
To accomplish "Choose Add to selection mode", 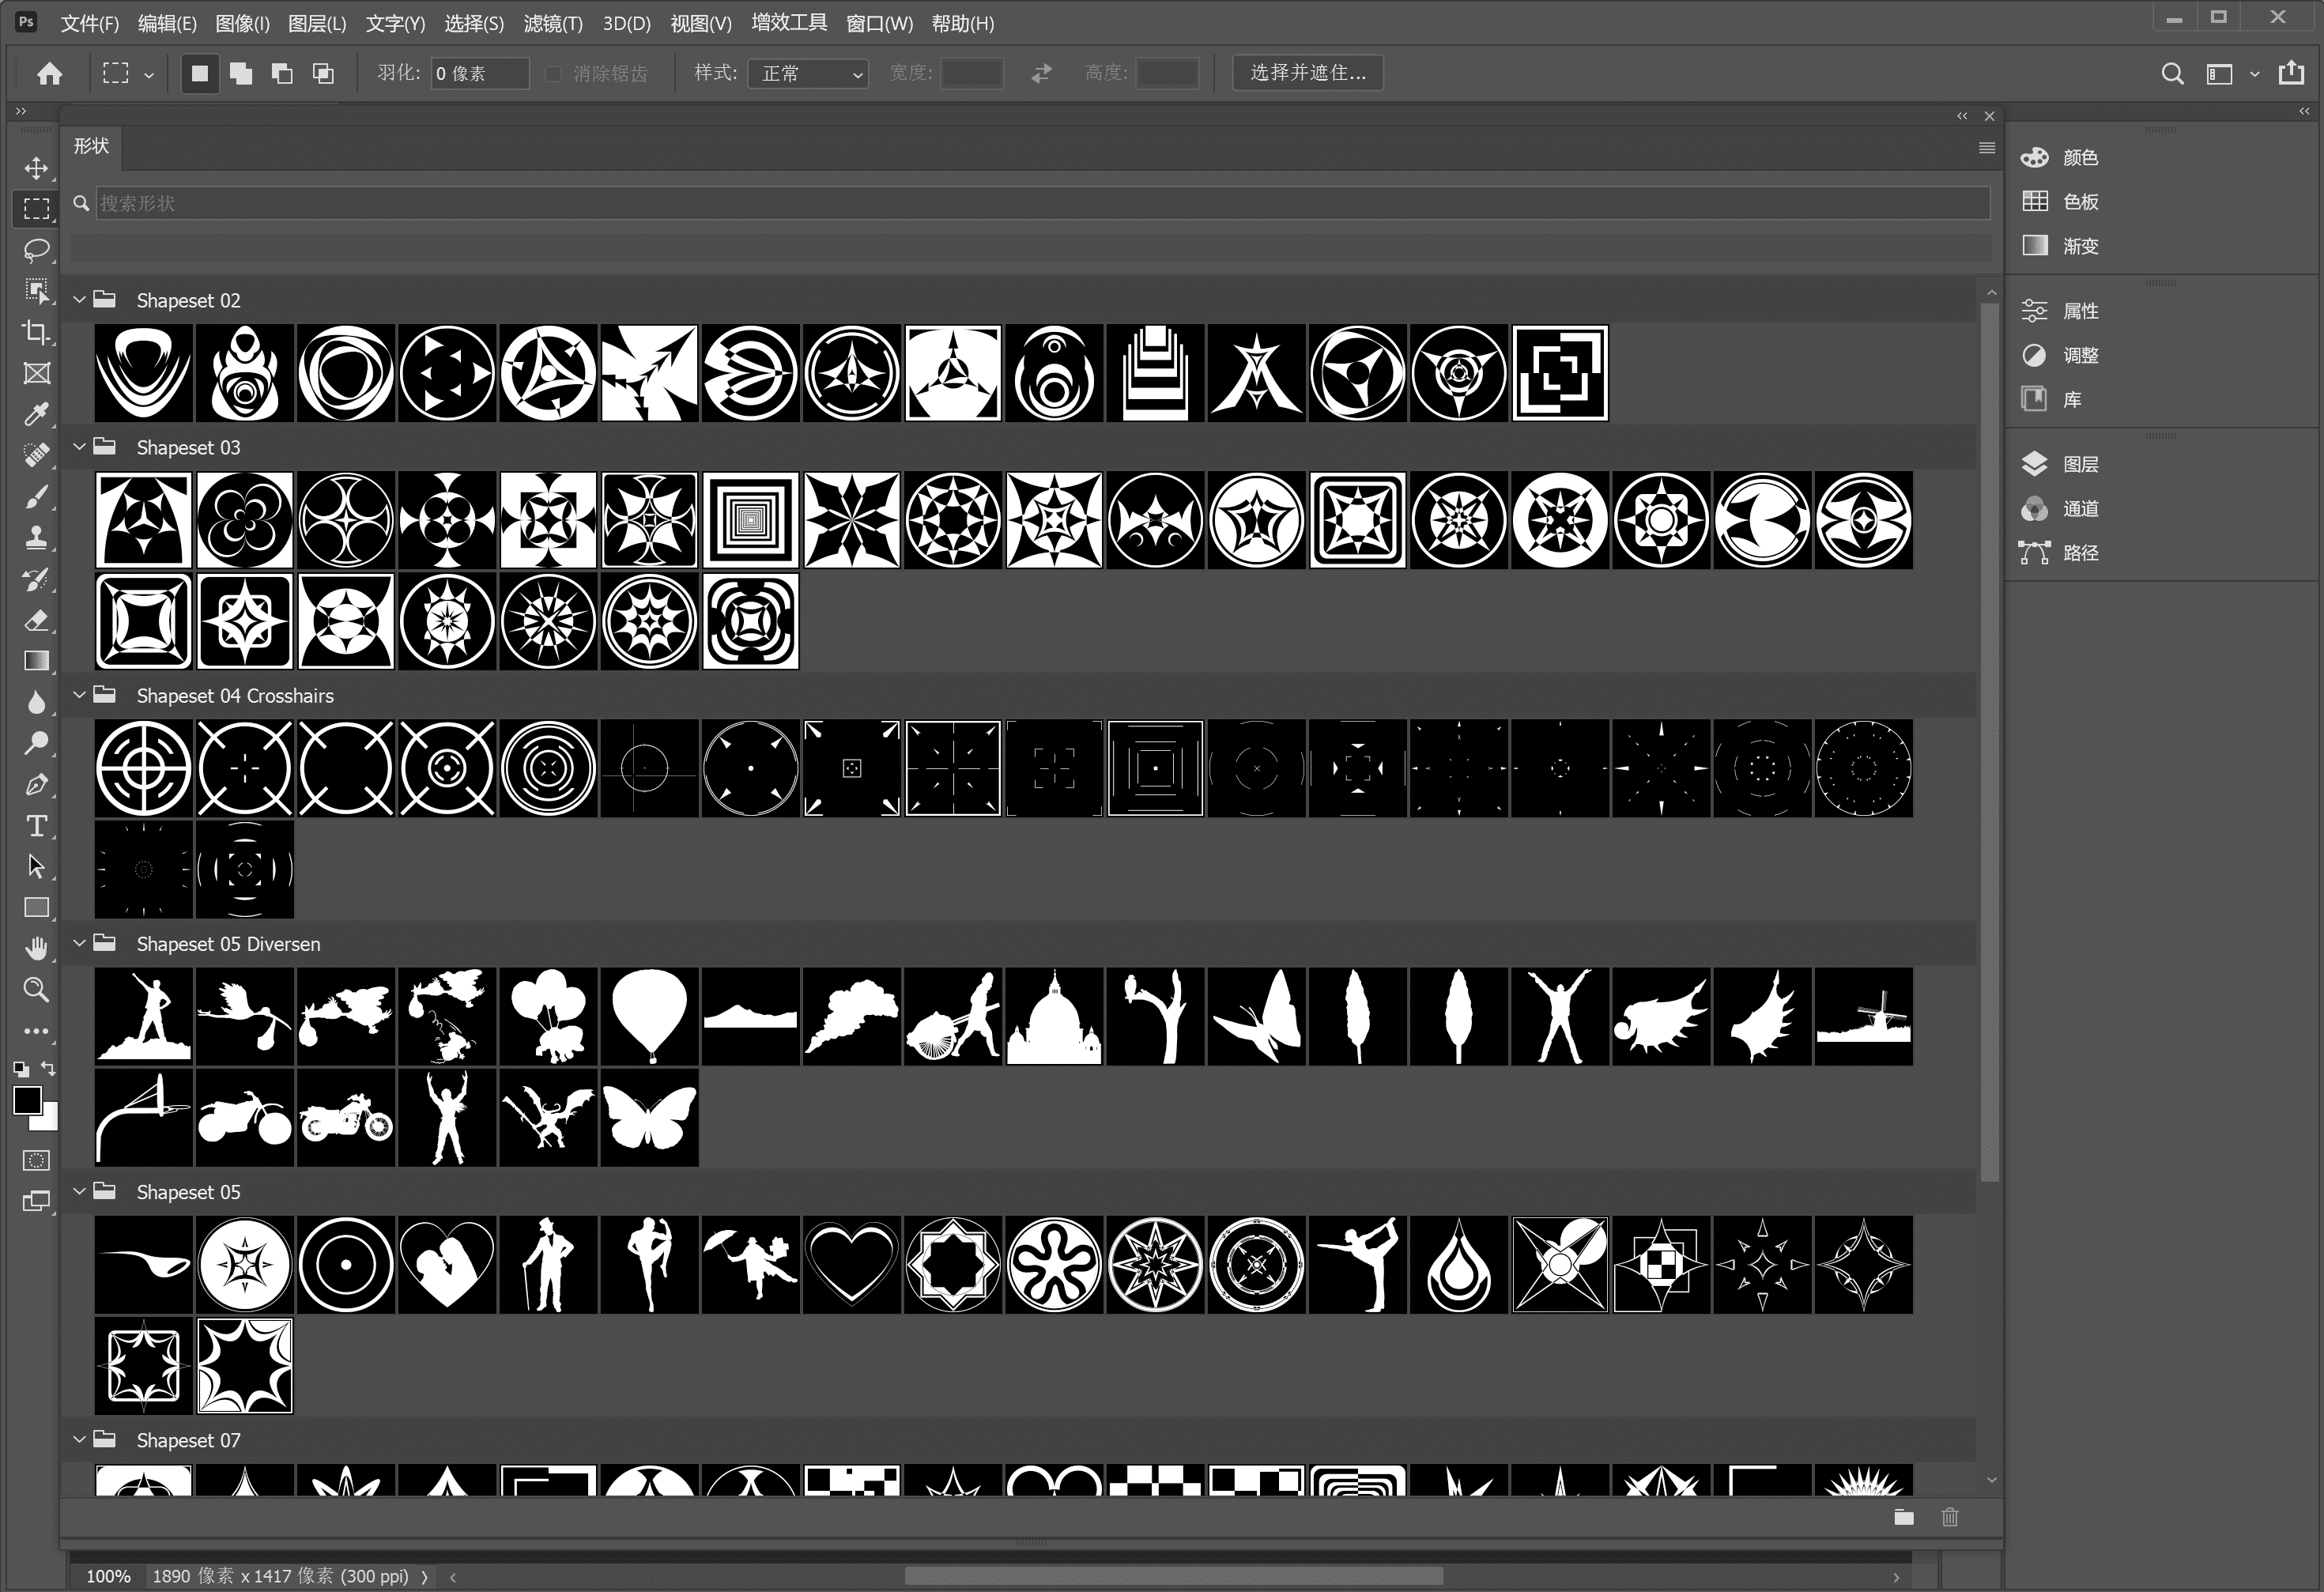I will point(241,73).
